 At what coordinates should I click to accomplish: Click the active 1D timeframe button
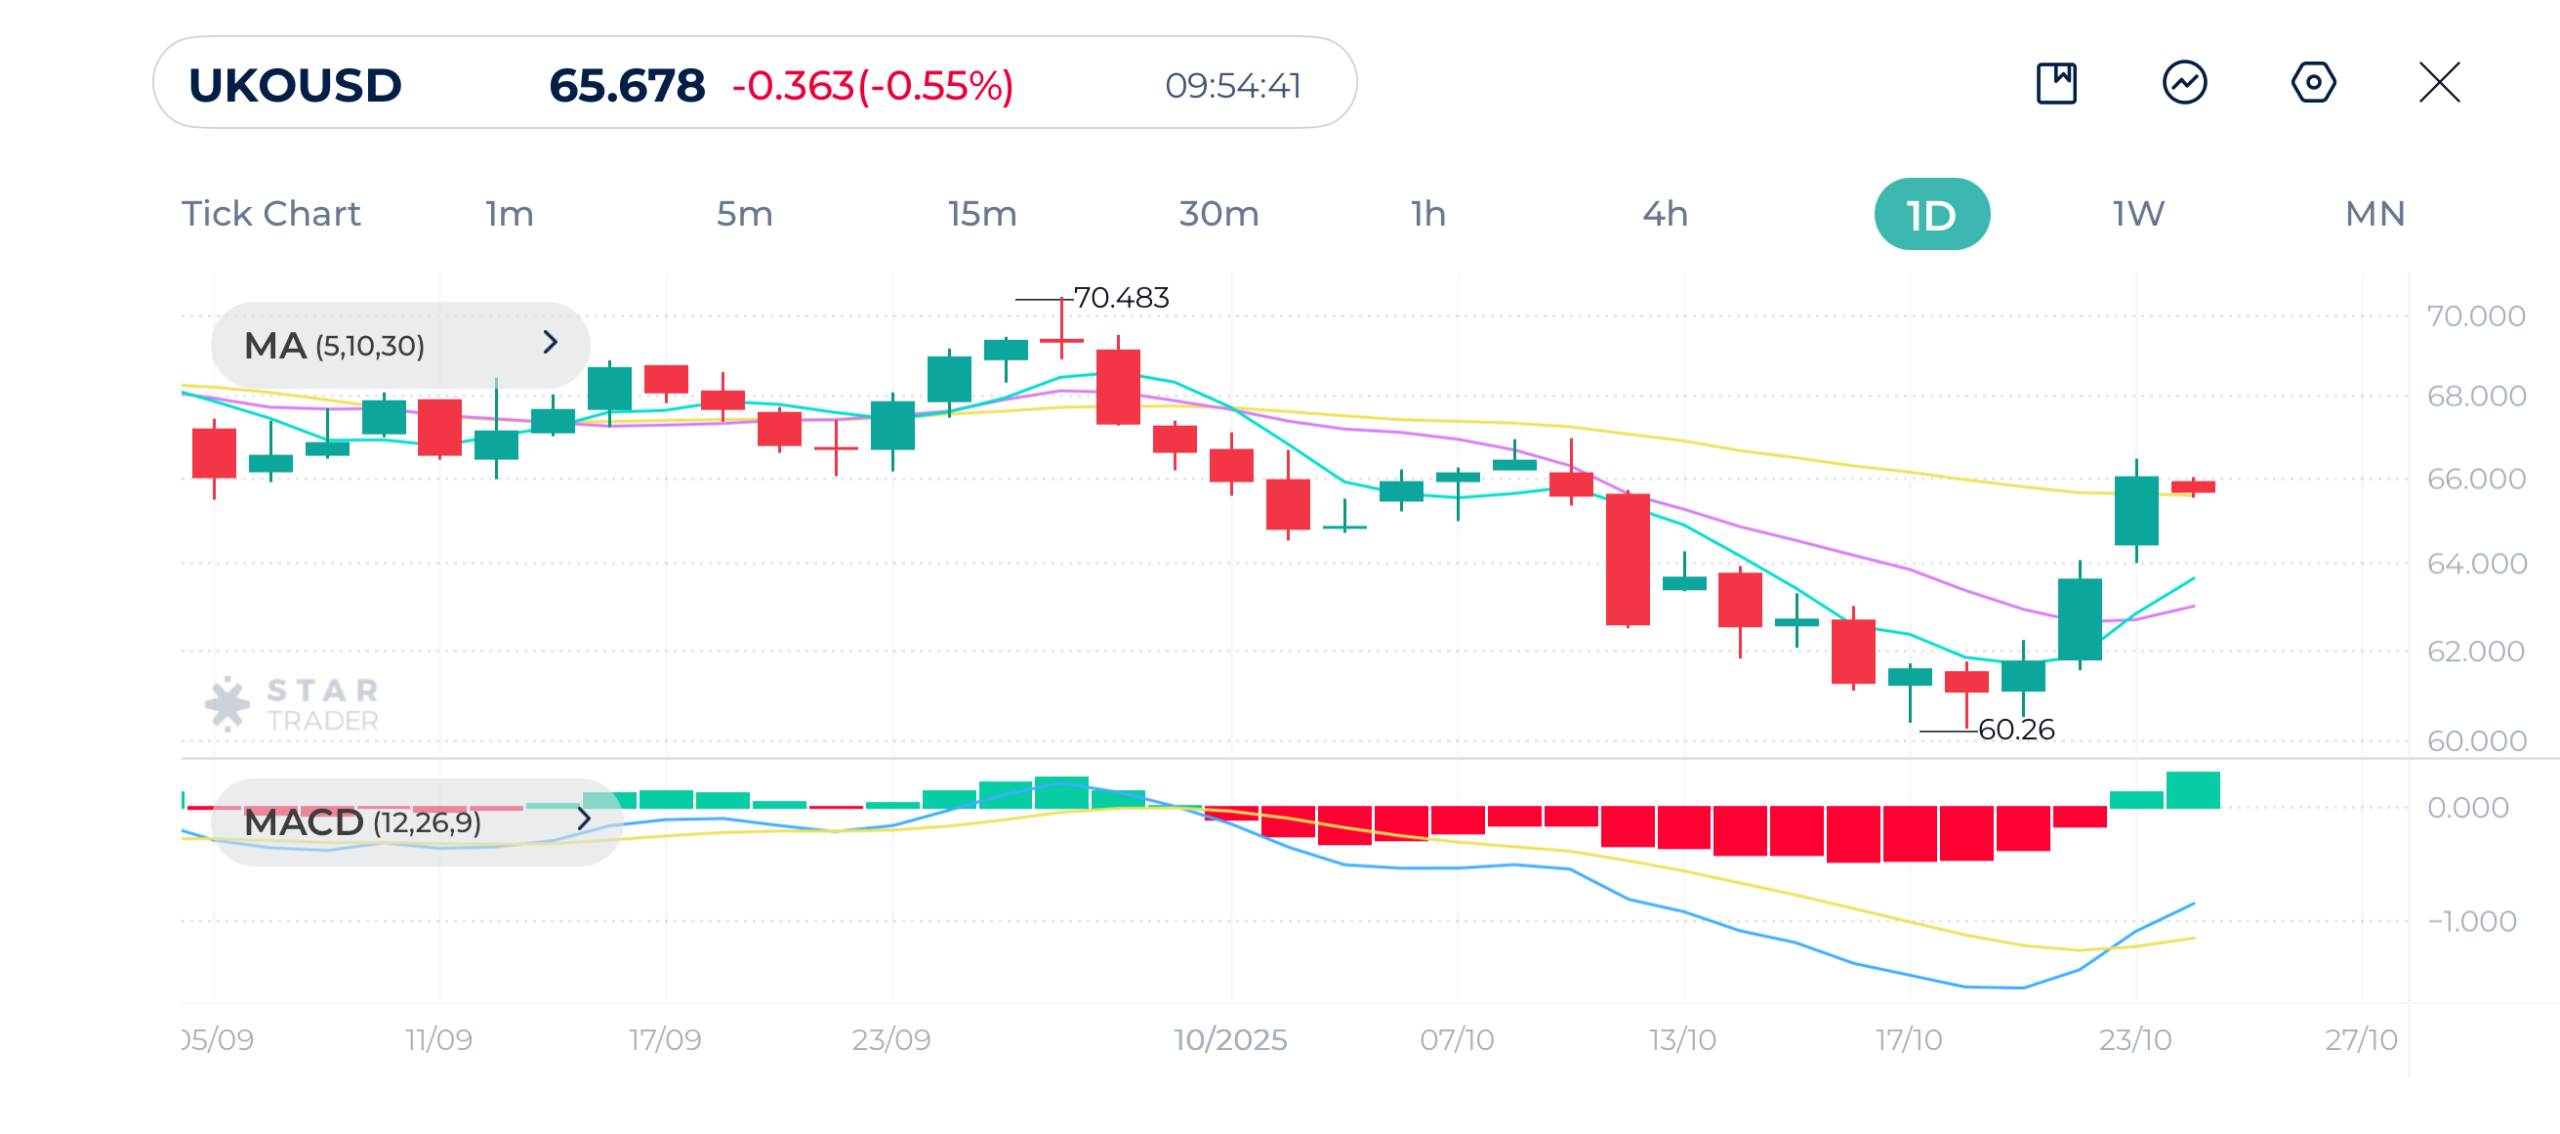[x=1931, y=215]
